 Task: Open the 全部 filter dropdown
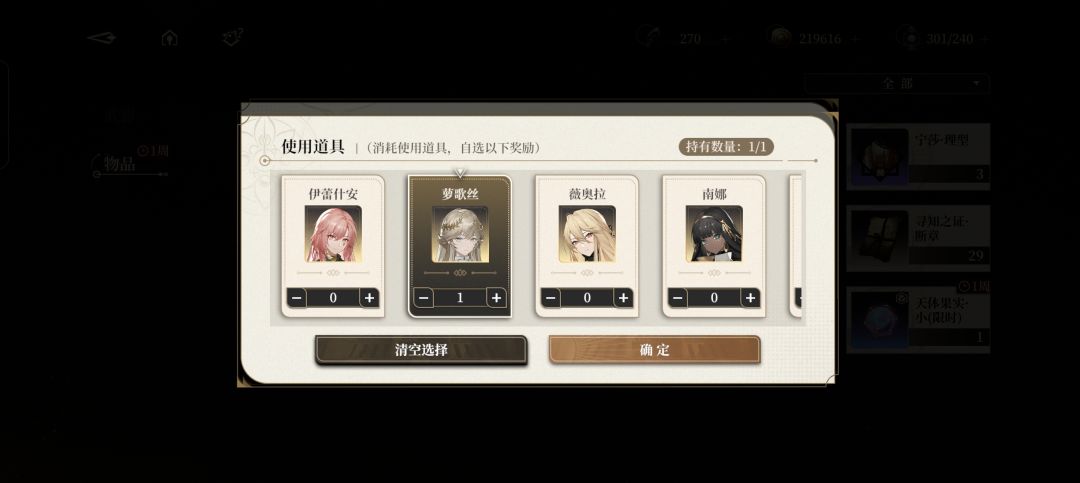897,83
